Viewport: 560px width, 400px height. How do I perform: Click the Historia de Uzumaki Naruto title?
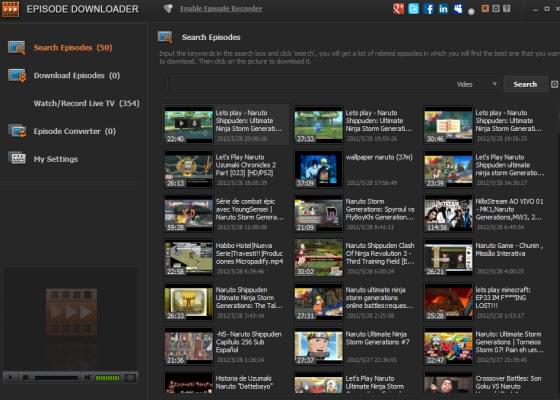(x=244, y=382)
